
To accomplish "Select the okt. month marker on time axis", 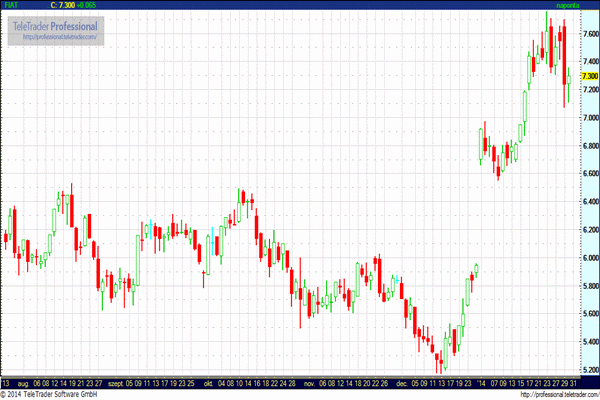I will point(209,383).
